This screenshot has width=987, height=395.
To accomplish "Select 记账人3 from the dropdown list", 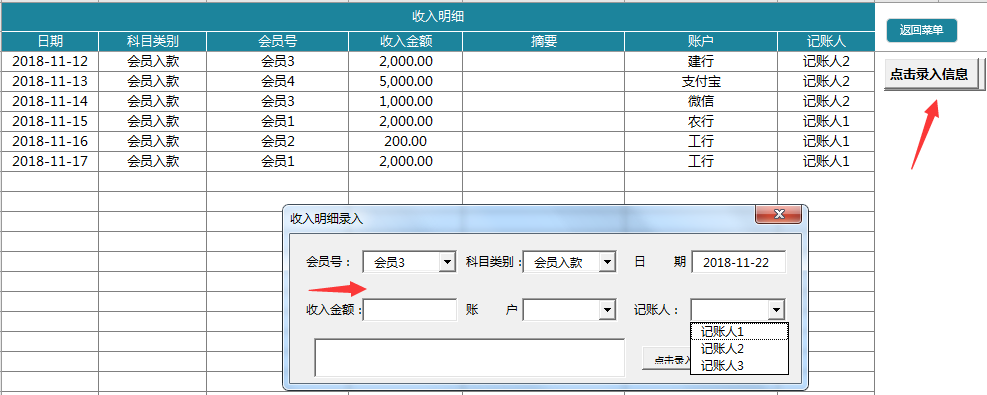I will coord(739,365).
